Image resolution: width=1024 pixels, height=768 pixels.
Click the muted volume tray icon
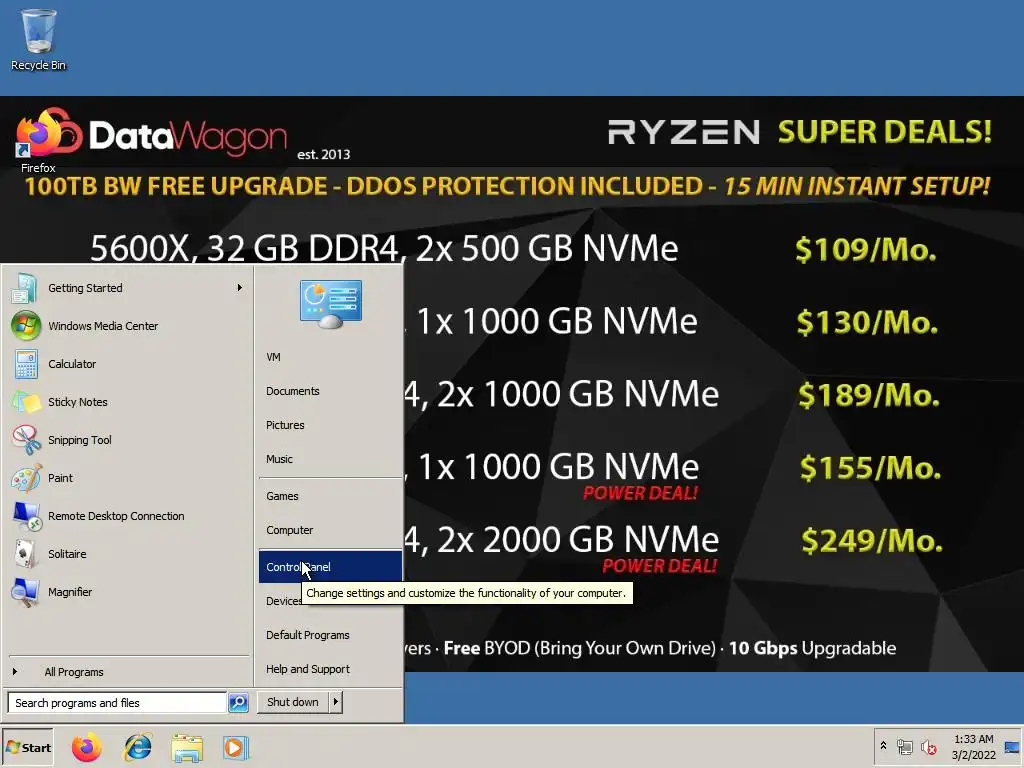pos(928,747)
